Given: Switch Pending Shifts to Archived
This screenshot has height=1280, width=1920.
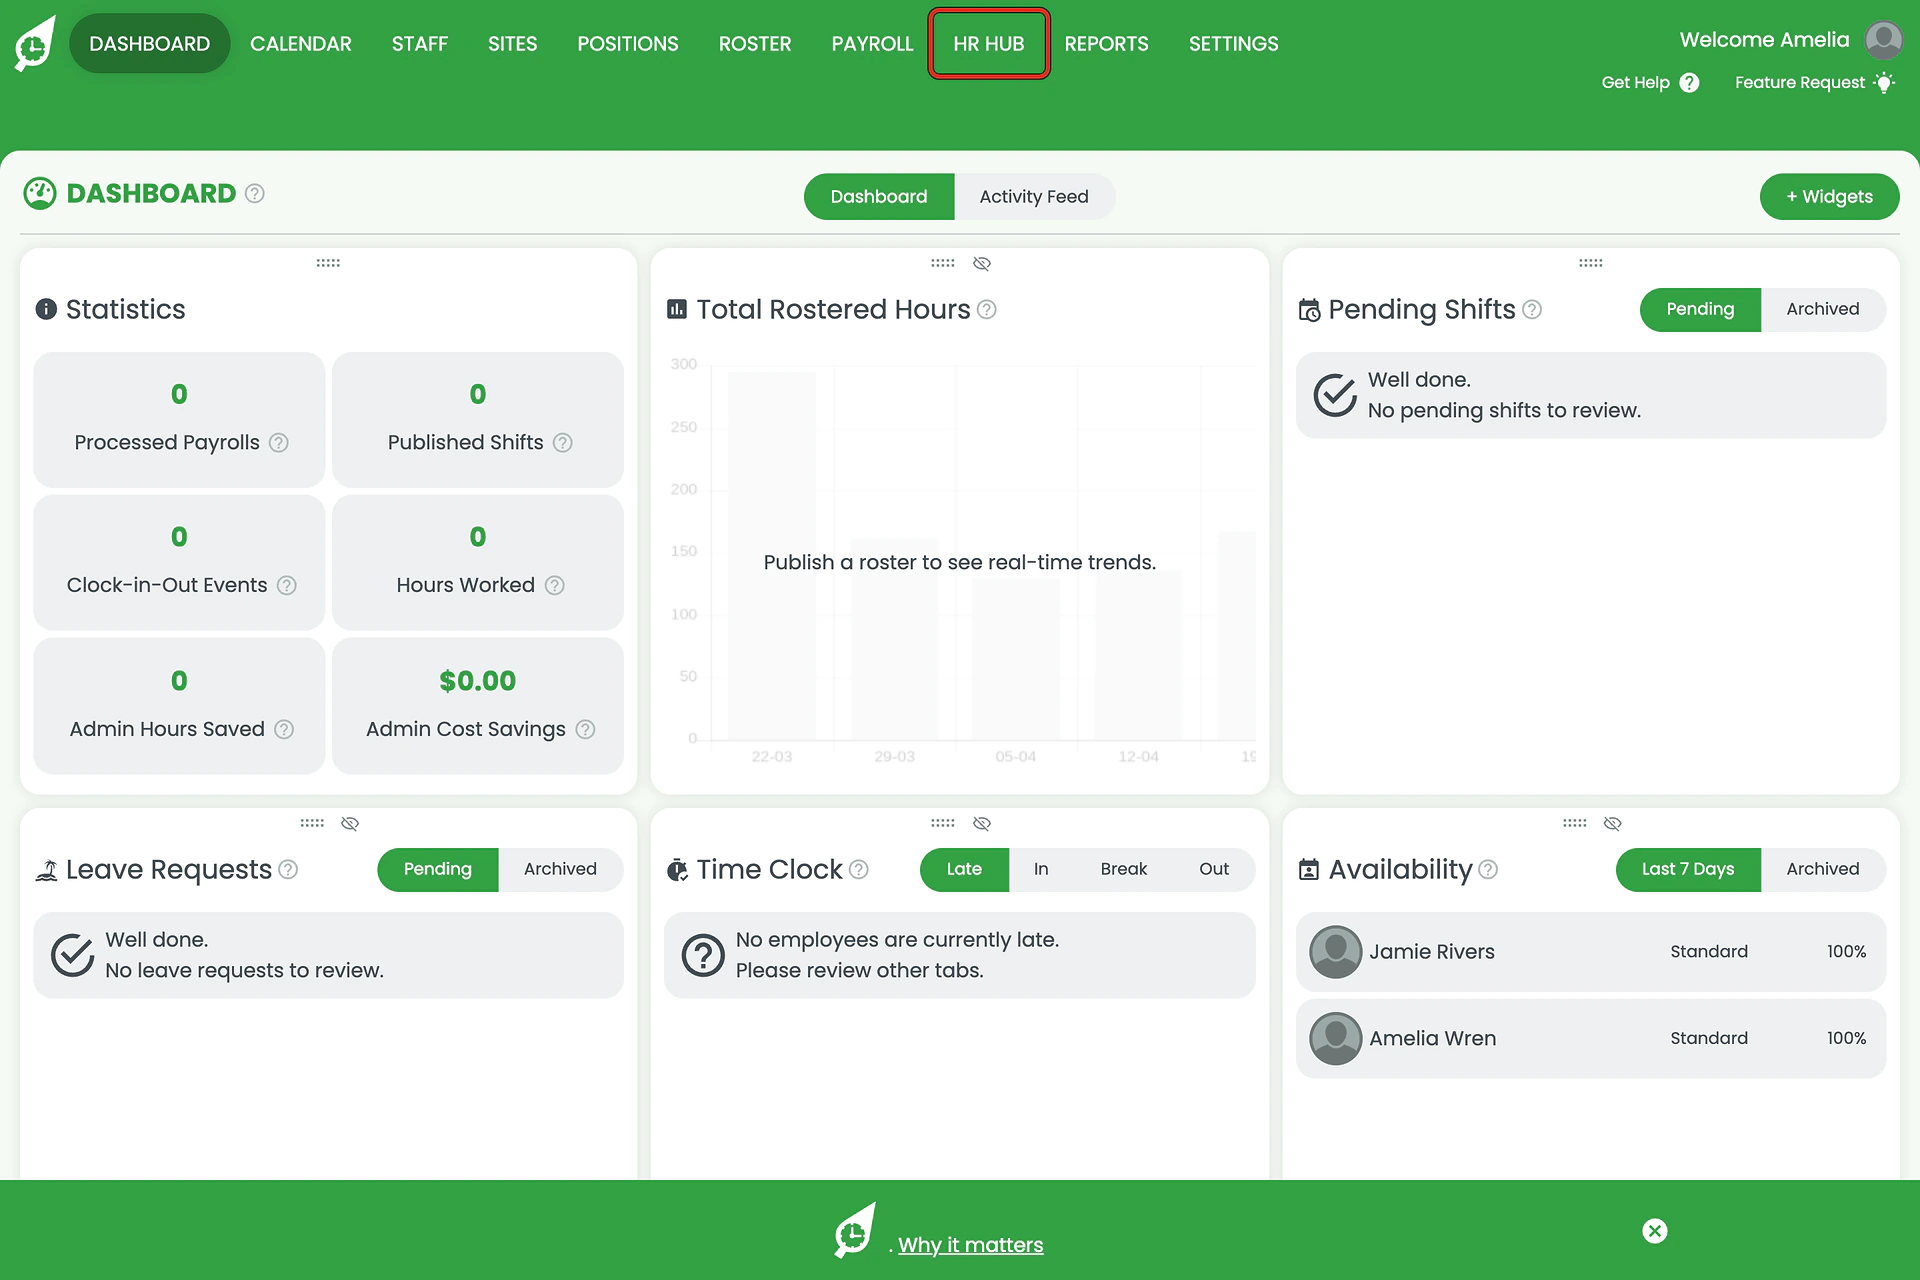Looking at the screenshot, I should 1823,309.
